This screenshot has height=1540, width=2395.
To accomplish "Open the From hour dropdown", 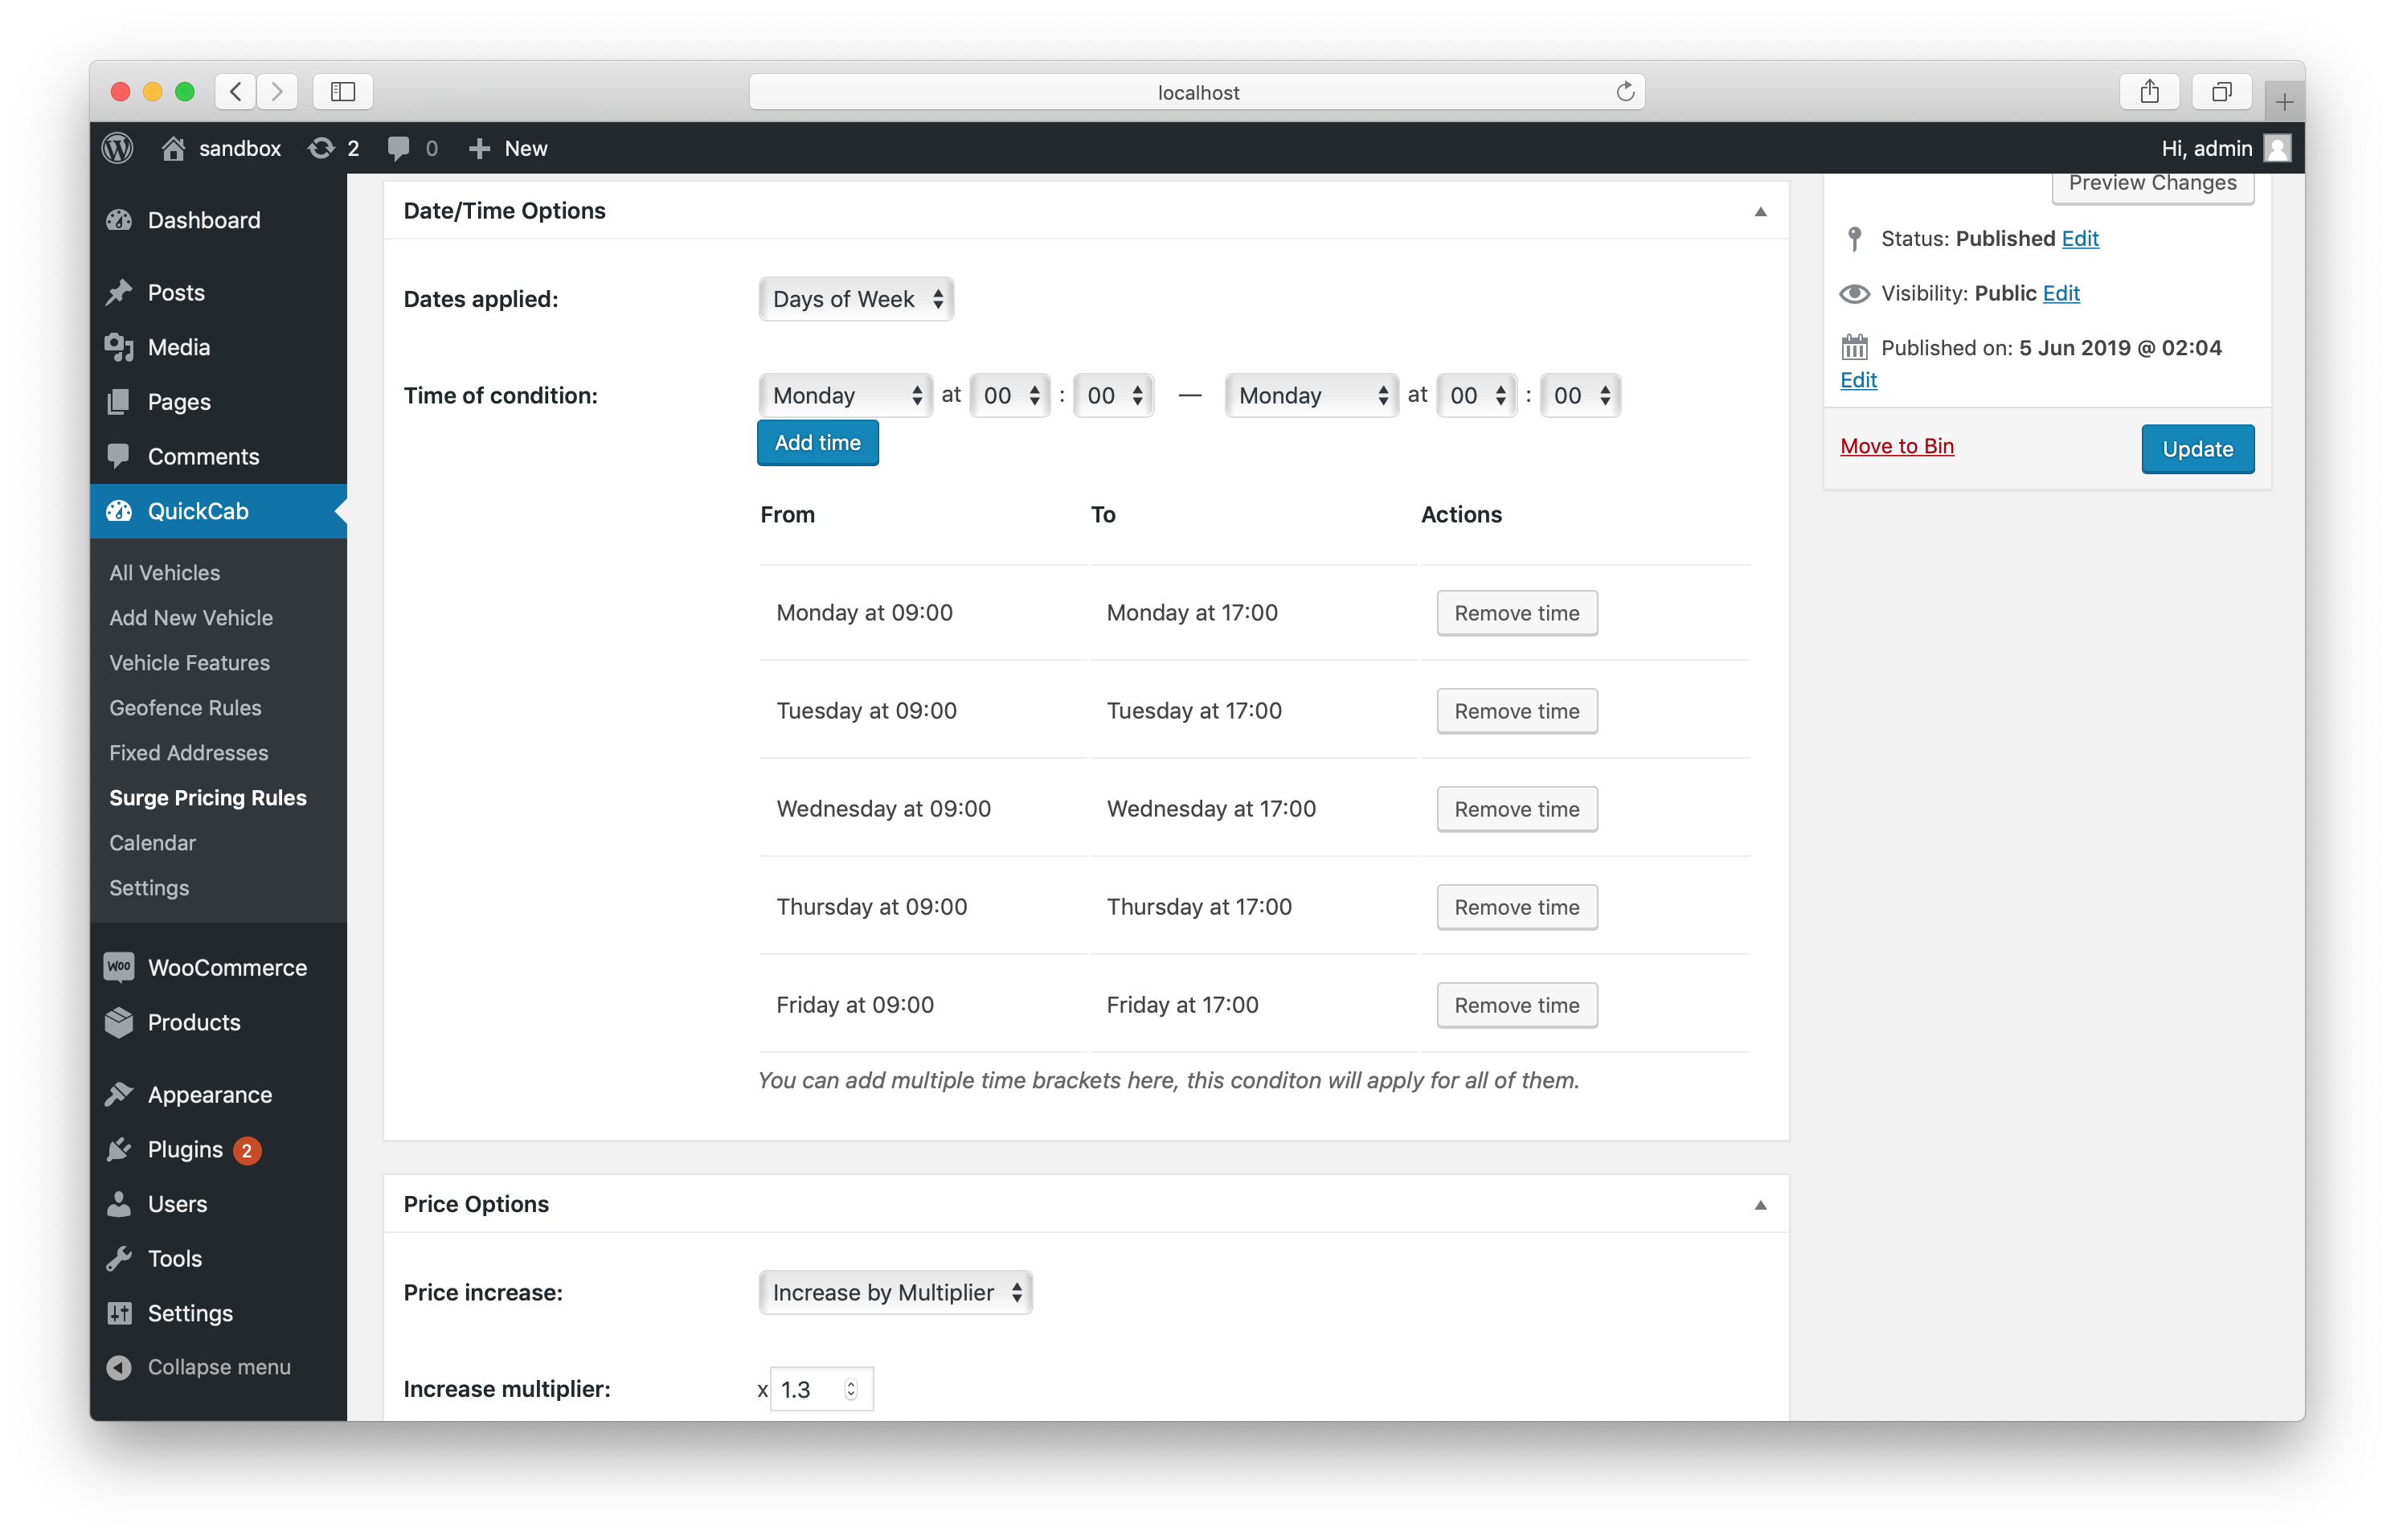I will 1010,395.
